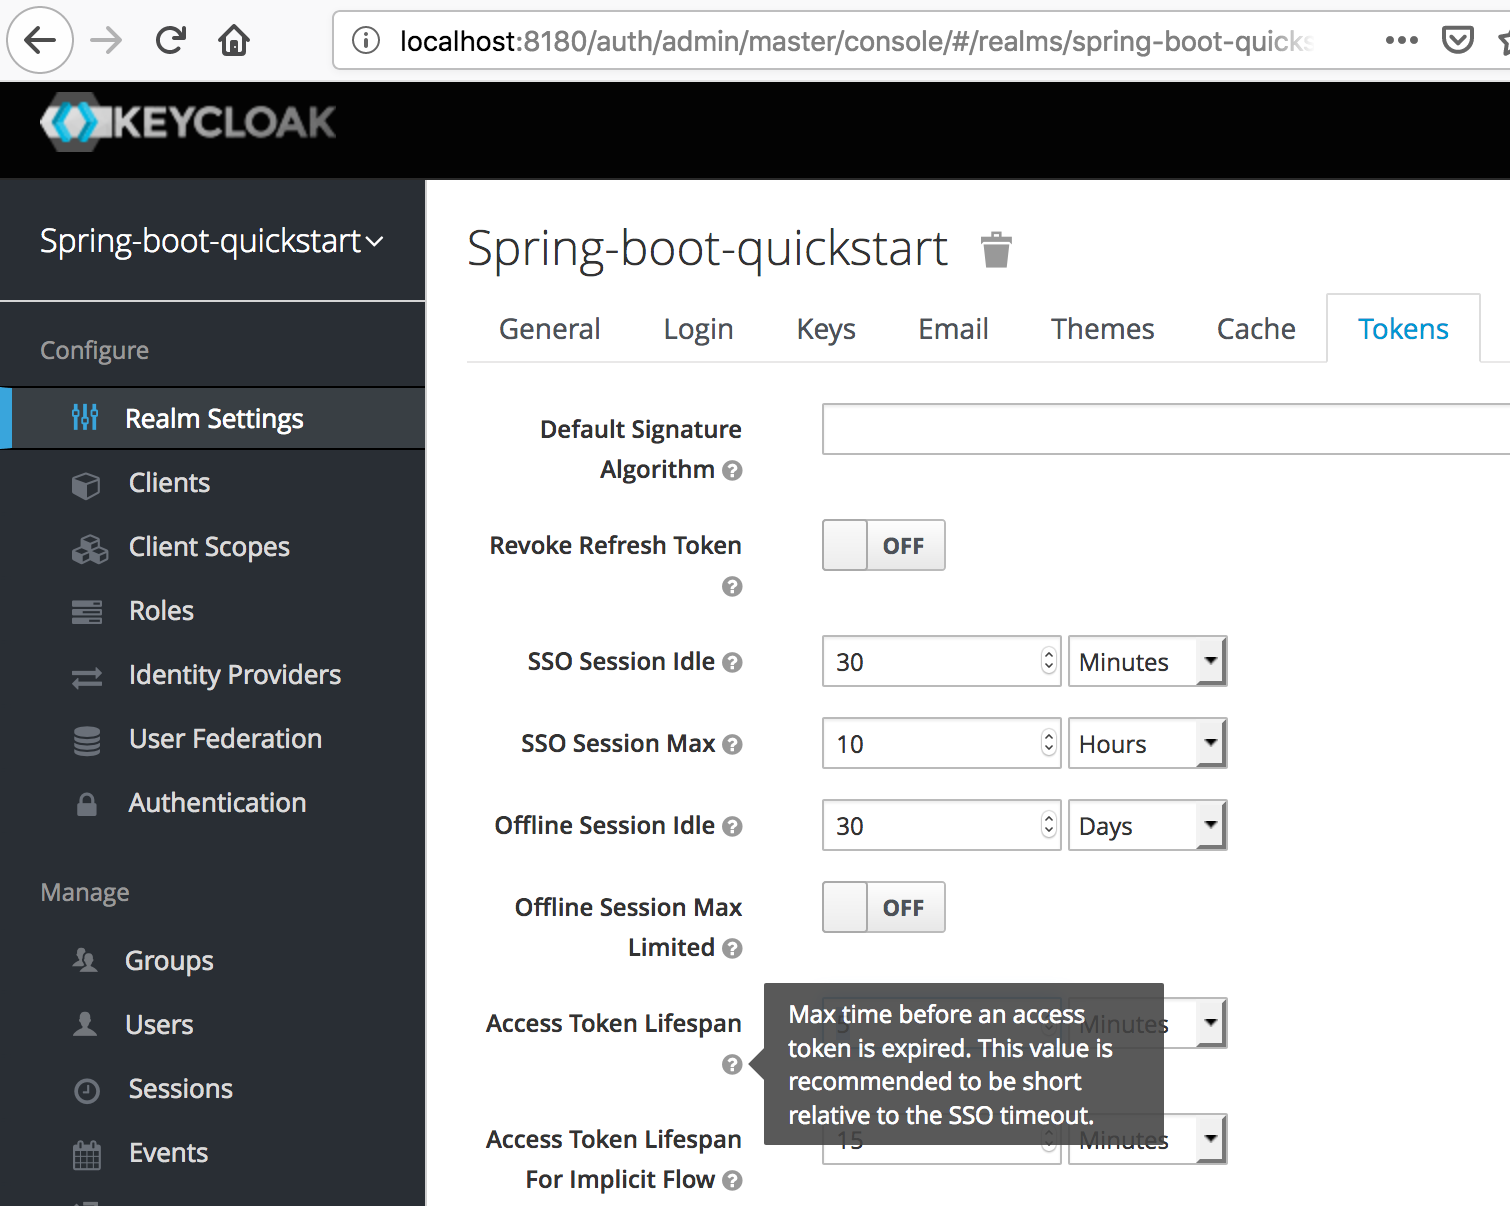Show help for SSO Session Idle
This screenshot has height=1206, width=1510.
click(732, 662)
